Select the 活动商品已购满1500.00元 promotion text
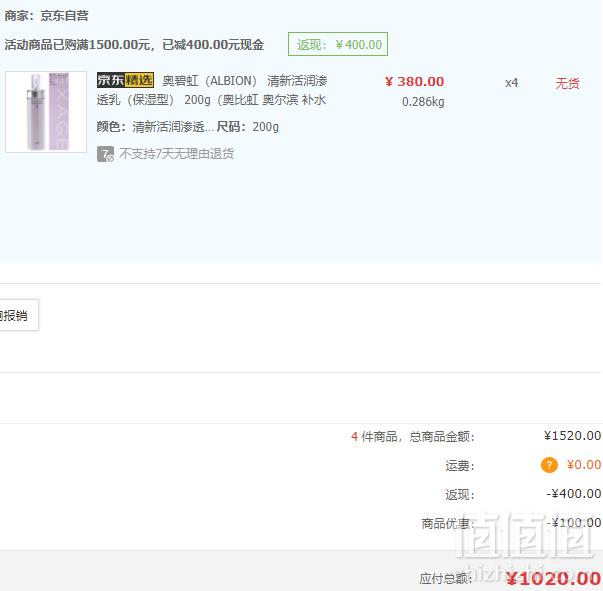603x591 pixels. [134, 45]
